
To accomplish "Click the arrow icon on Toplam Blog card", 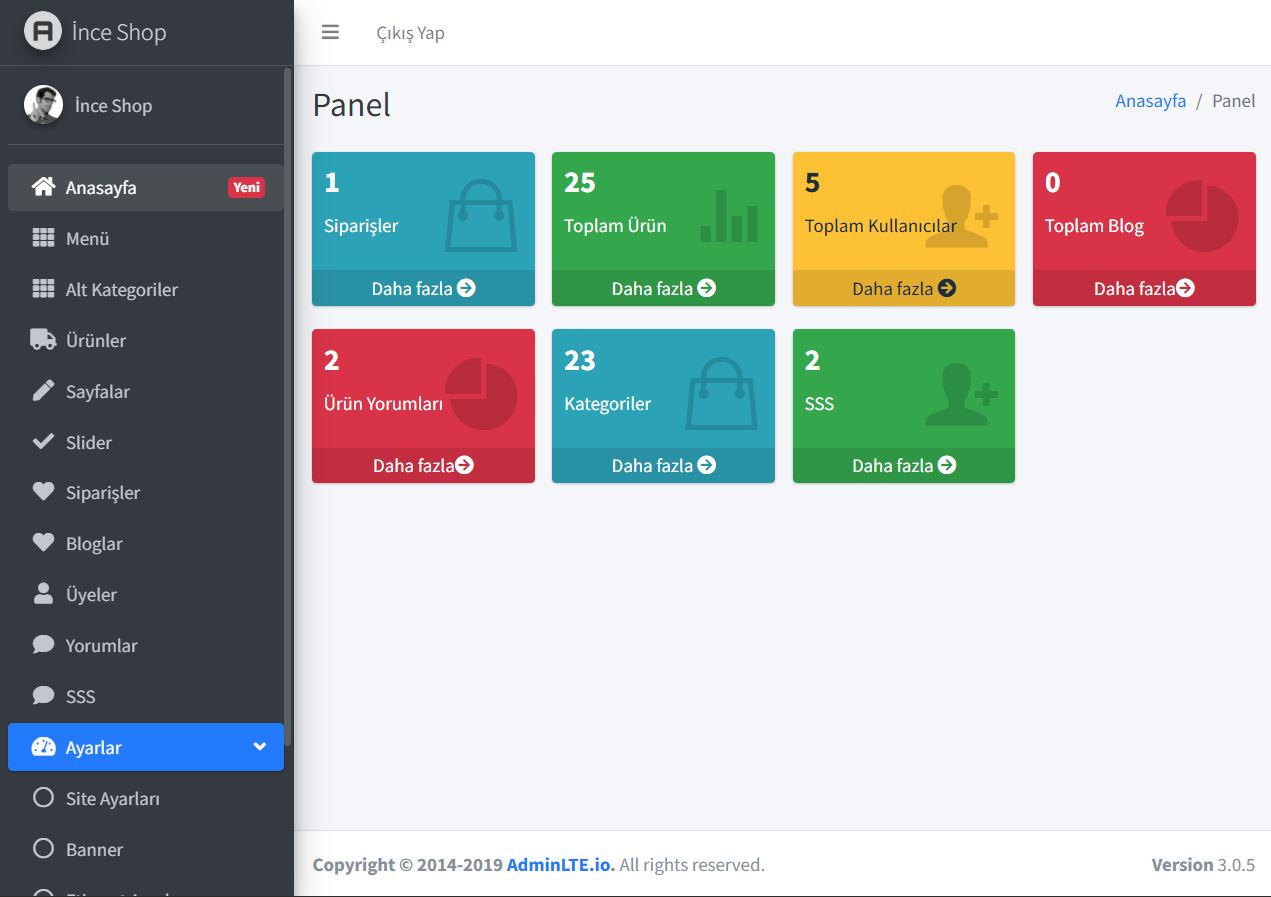I will (x=1184, y=288).
